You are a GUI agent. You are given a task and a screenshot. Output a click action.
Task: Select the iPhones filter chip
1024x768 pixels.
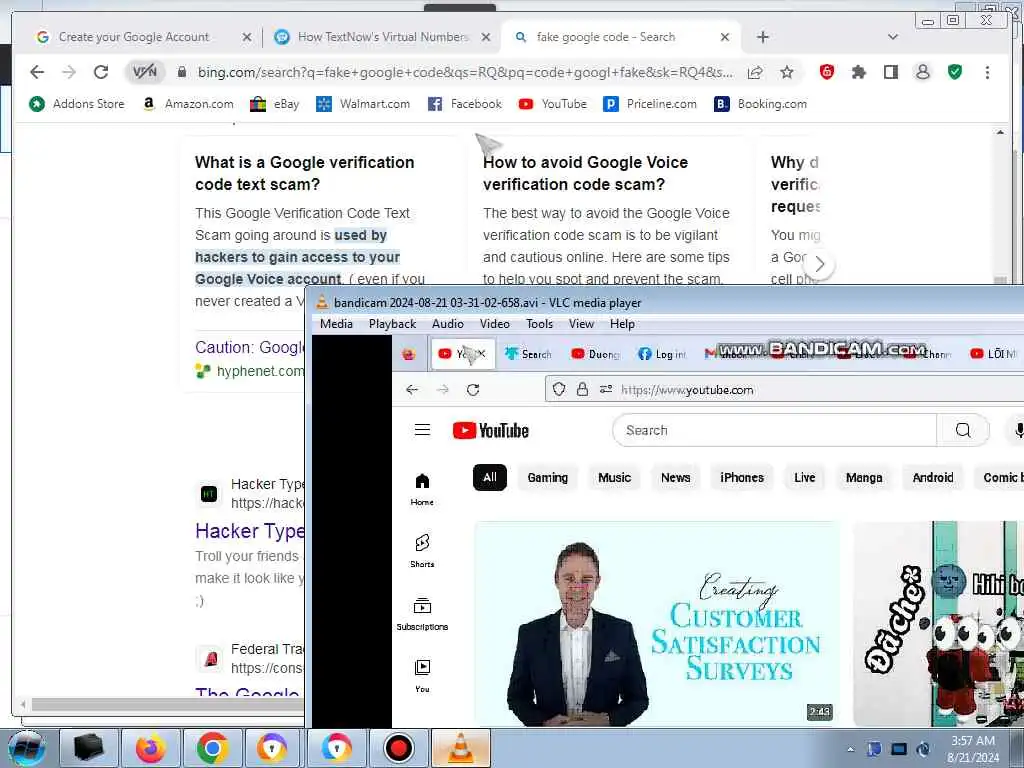[x=742, y=477]
